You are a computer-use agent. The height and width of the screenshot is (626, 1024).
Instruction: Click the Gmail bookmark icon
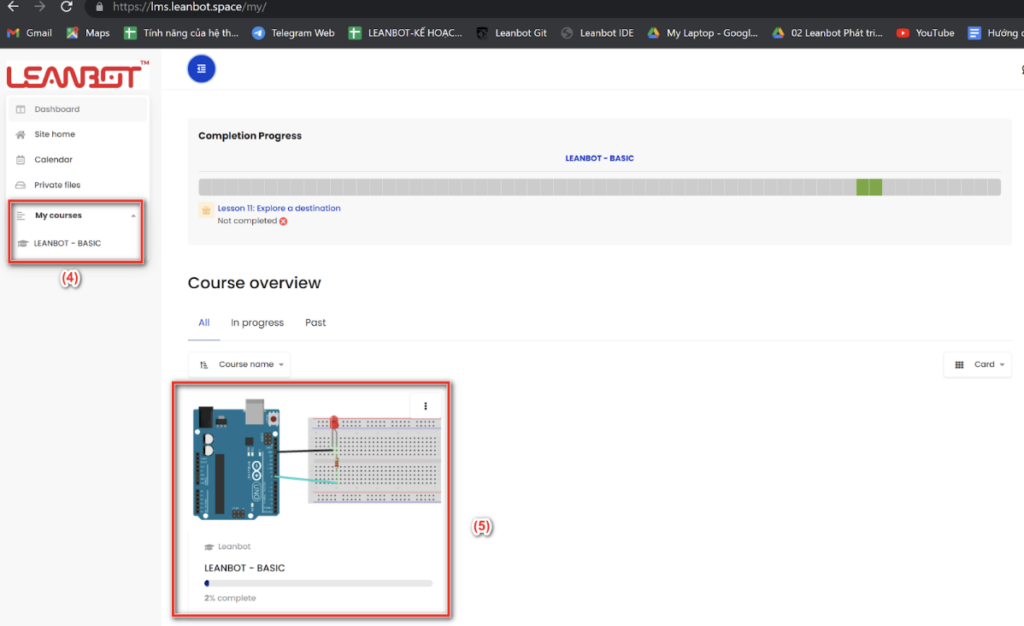coord(12,32)
